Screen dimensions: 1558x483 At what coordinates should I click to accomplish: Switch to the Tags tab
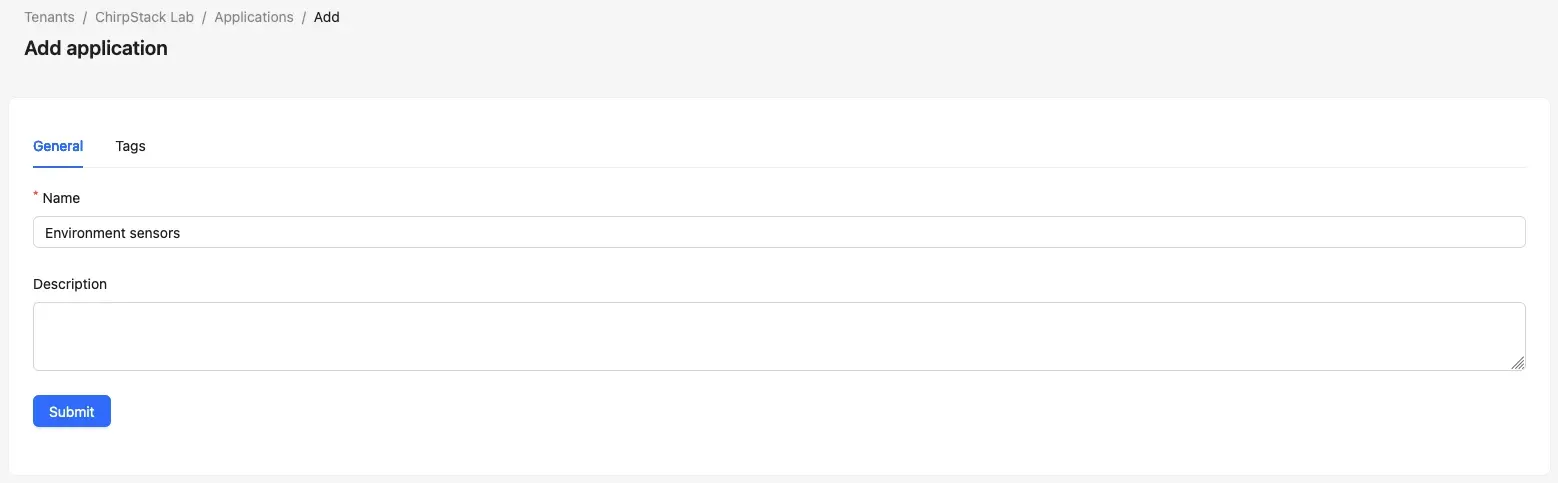pos(130,146)
